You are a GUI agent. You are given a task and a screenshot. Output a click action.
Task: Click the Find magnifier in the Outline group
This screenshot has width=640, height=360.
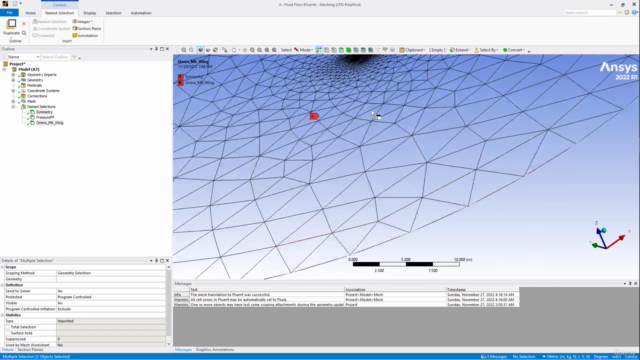coord(24,33)
